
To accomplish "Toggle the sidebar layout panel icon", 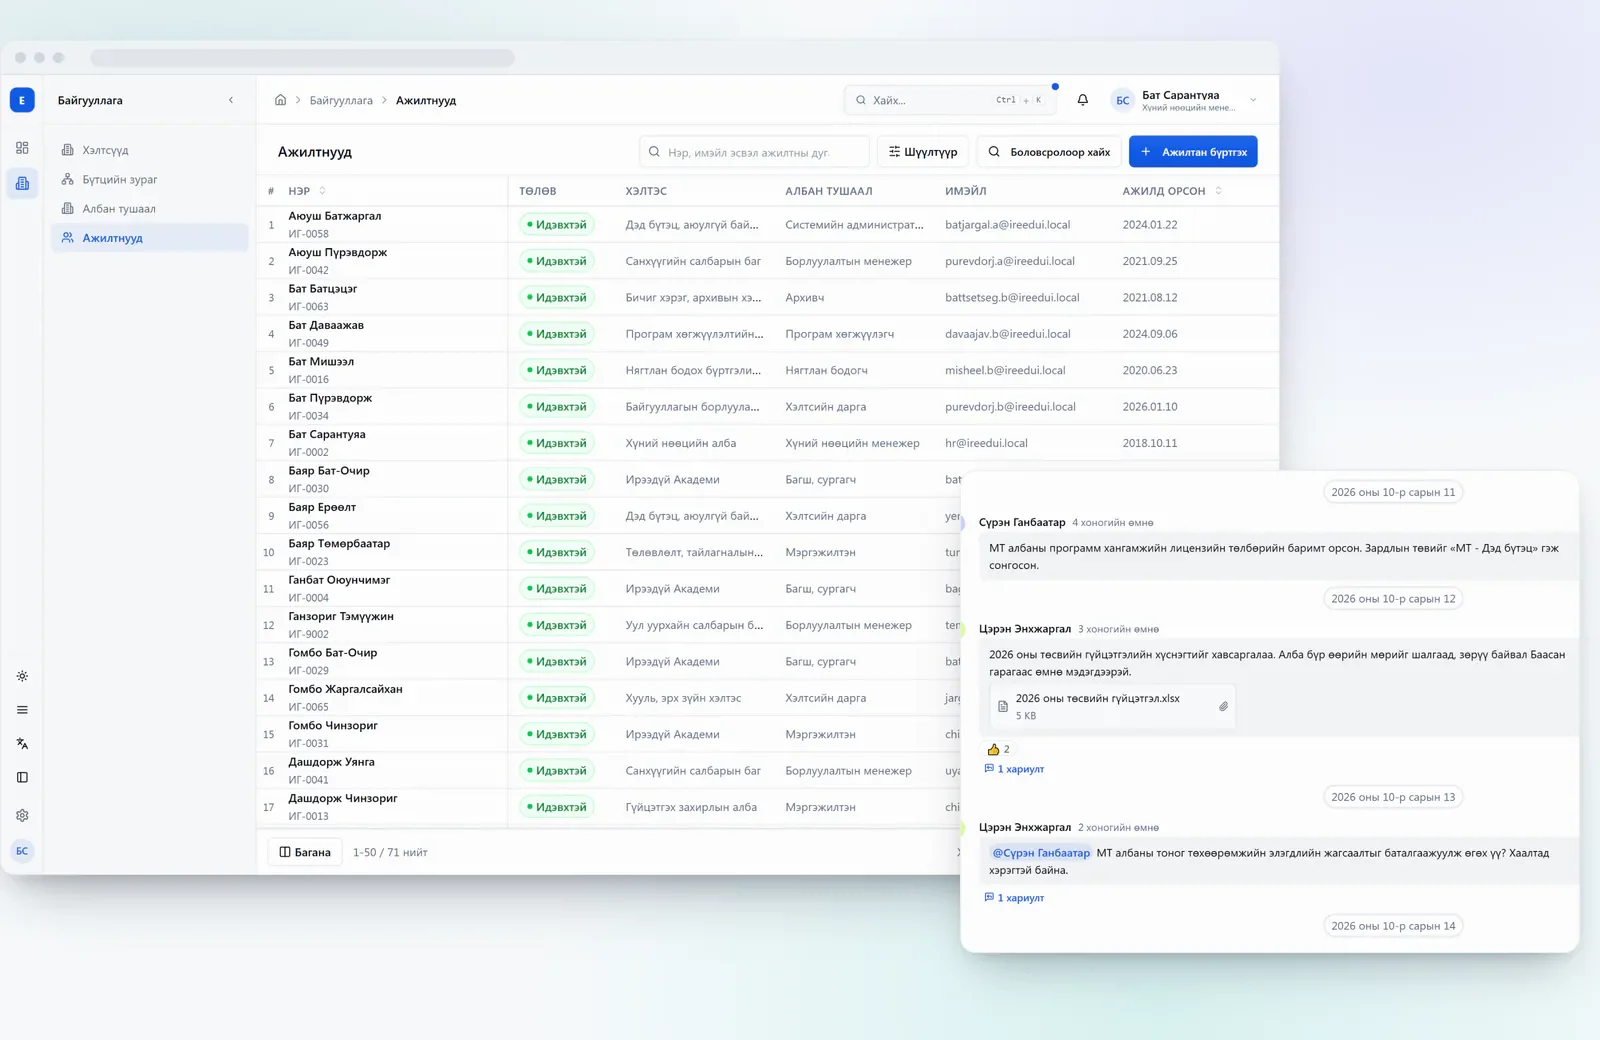I will (22, 777).
